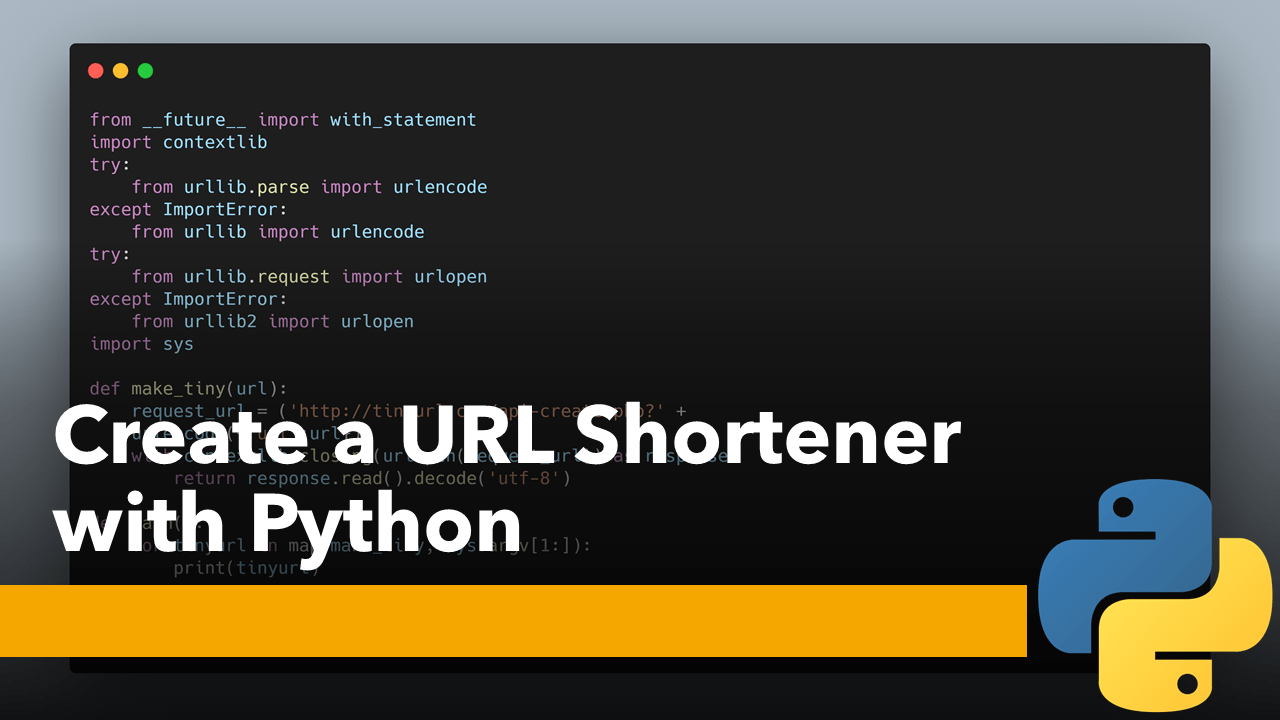Click the yellow minimize traffic light
This screenshot has width=1280, height=720.
point(120,71)
